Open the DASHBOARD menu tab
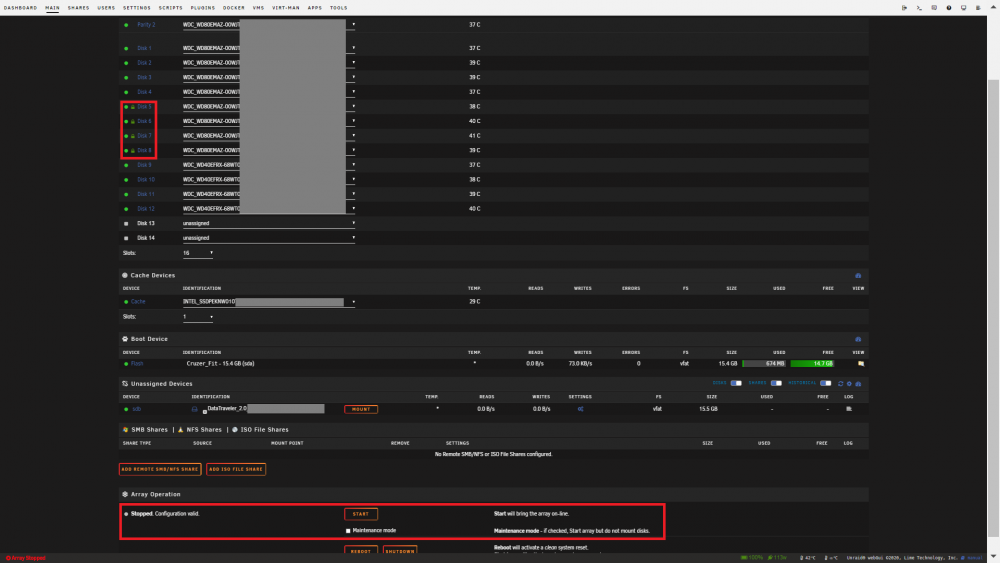The height and width of the screenshot is (563, 1000). 20,8
